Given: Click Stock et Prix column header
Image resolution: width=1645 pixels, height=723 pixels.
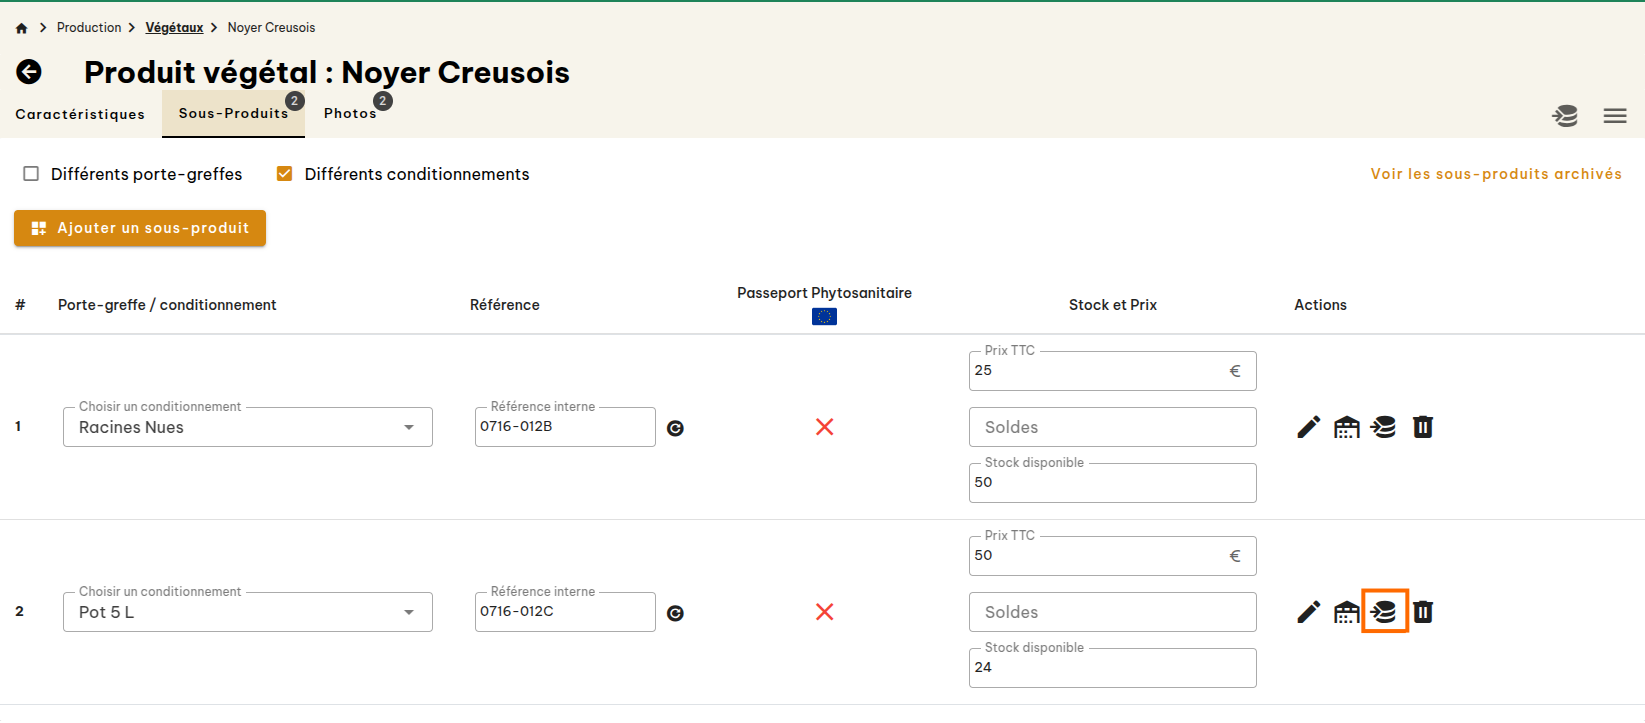Looking at the screenshot, I should coord(1113,305).
